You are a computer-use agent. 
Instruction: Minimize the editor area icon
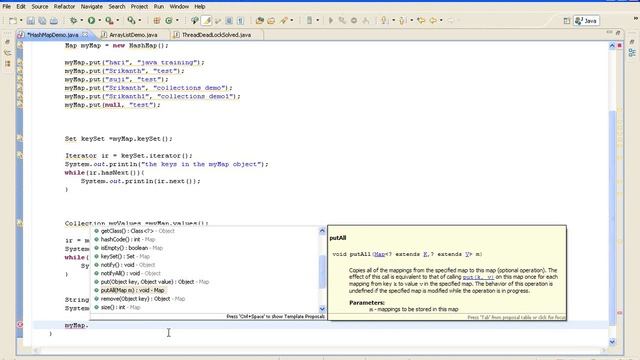tap(609, 32)
